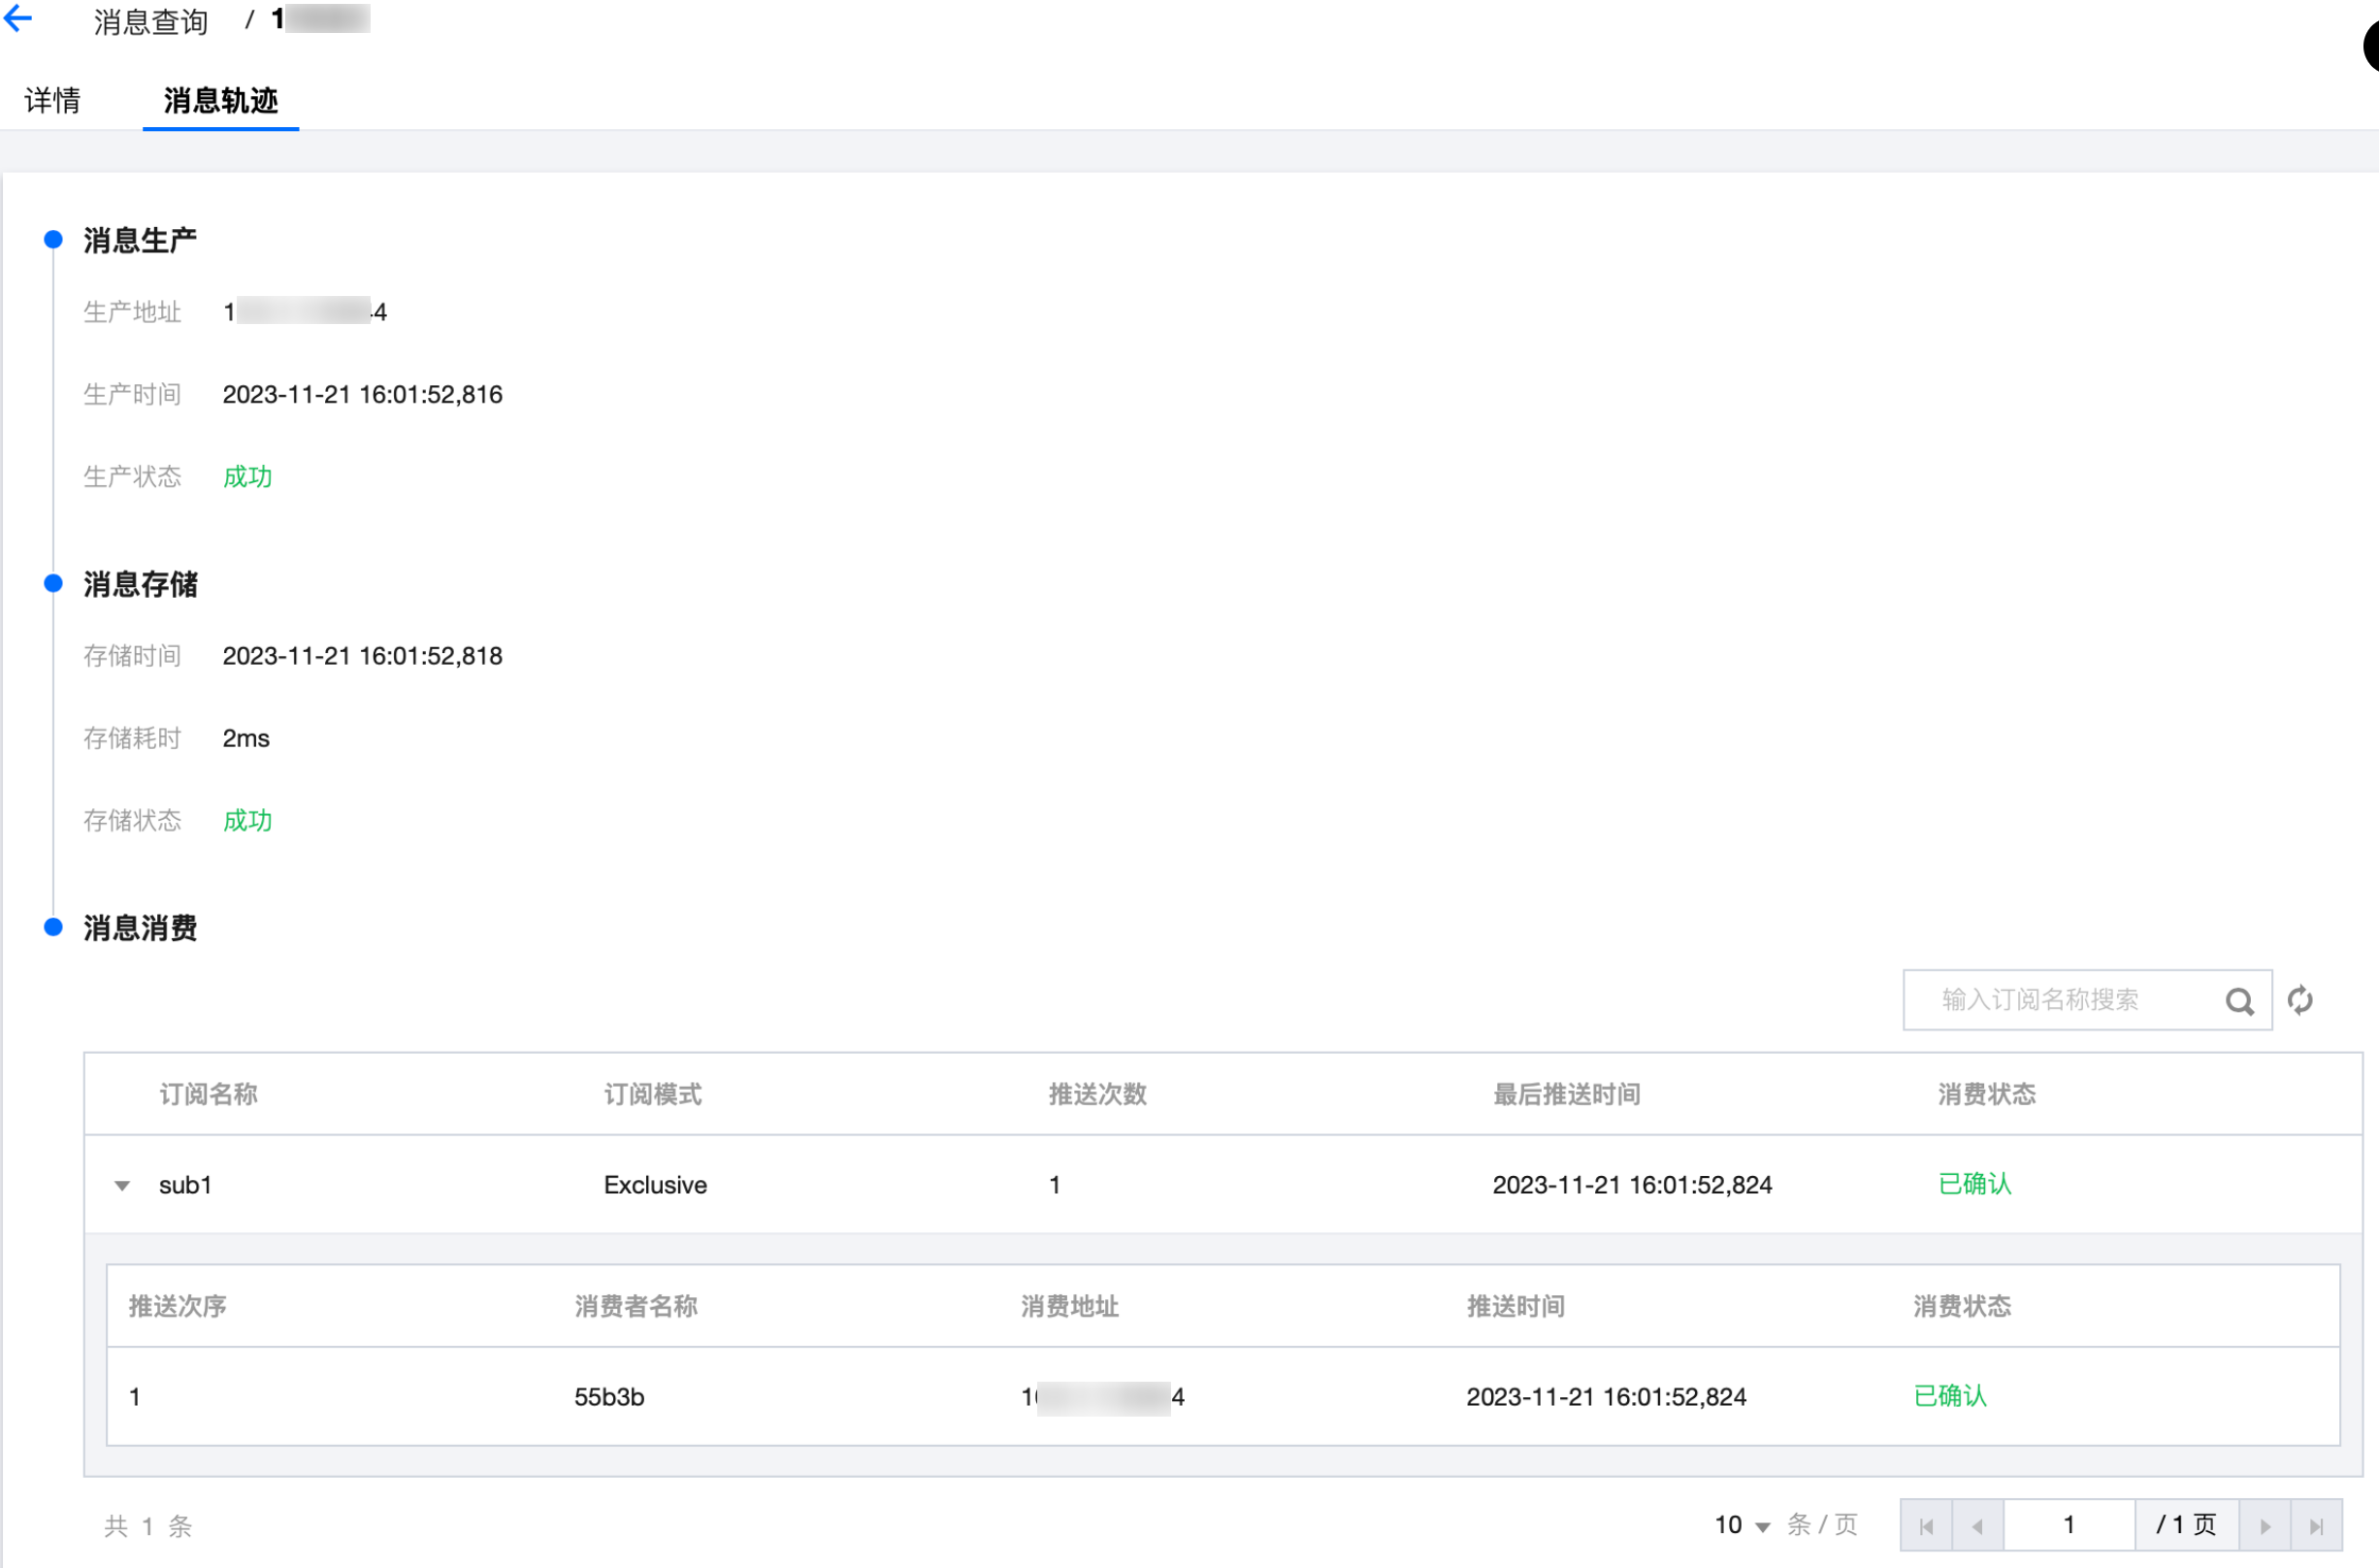Select the 消息轨迹 tab
2379x1568 pixels.
click(220, 100)
